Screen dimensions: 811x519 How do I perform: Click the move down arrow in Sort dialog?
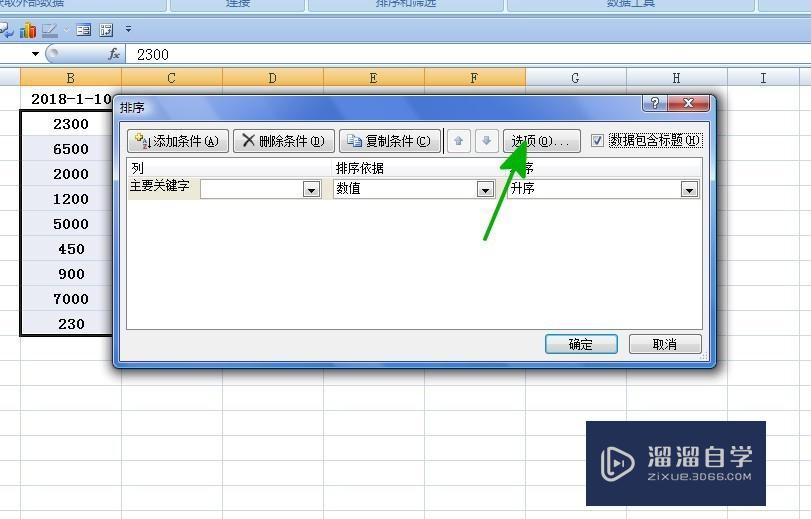[486, 141]
